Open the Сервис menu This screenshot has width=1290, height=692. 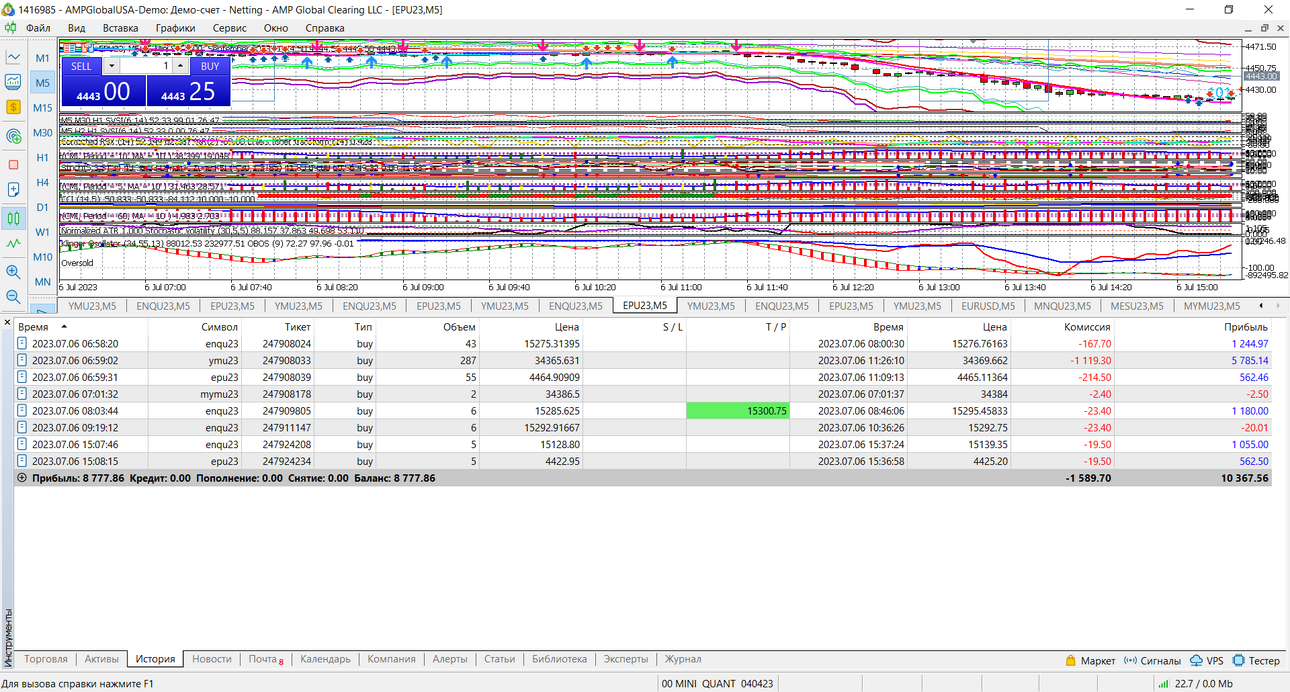point(230,28)
